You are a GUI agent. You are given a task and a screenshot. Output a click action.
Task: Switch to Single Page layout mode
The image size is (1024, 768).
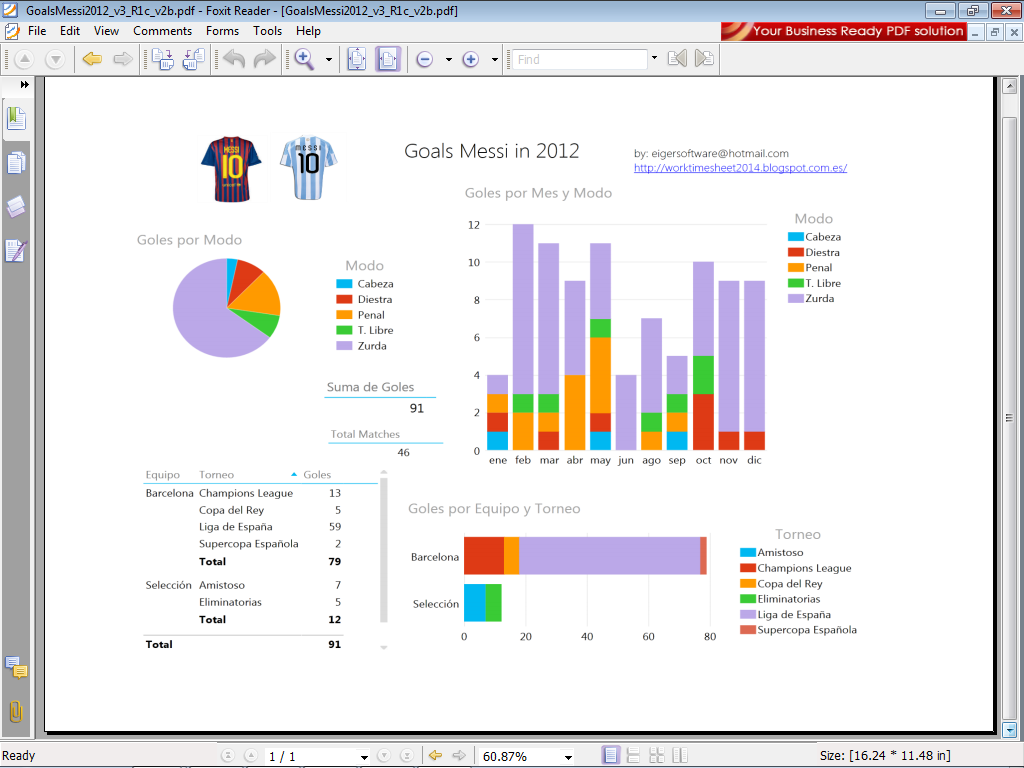[x=611, y=755]
